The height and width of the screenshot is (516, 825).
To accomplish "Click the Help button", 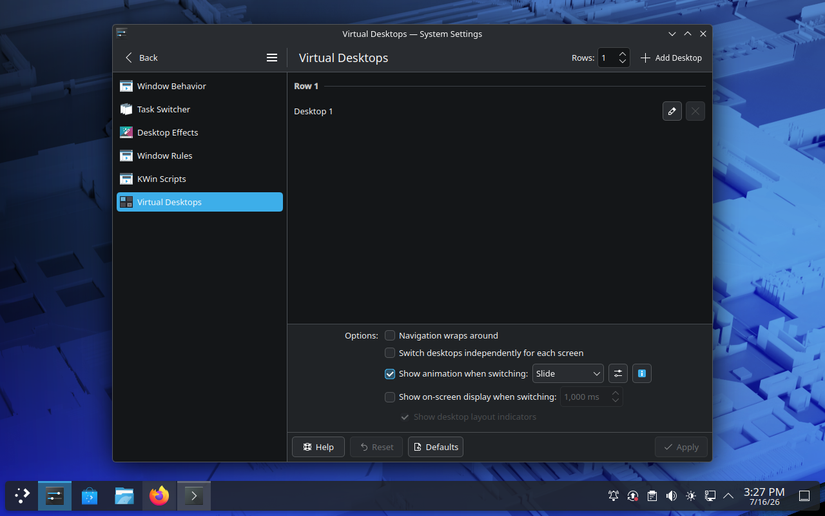I will [318, 447].
